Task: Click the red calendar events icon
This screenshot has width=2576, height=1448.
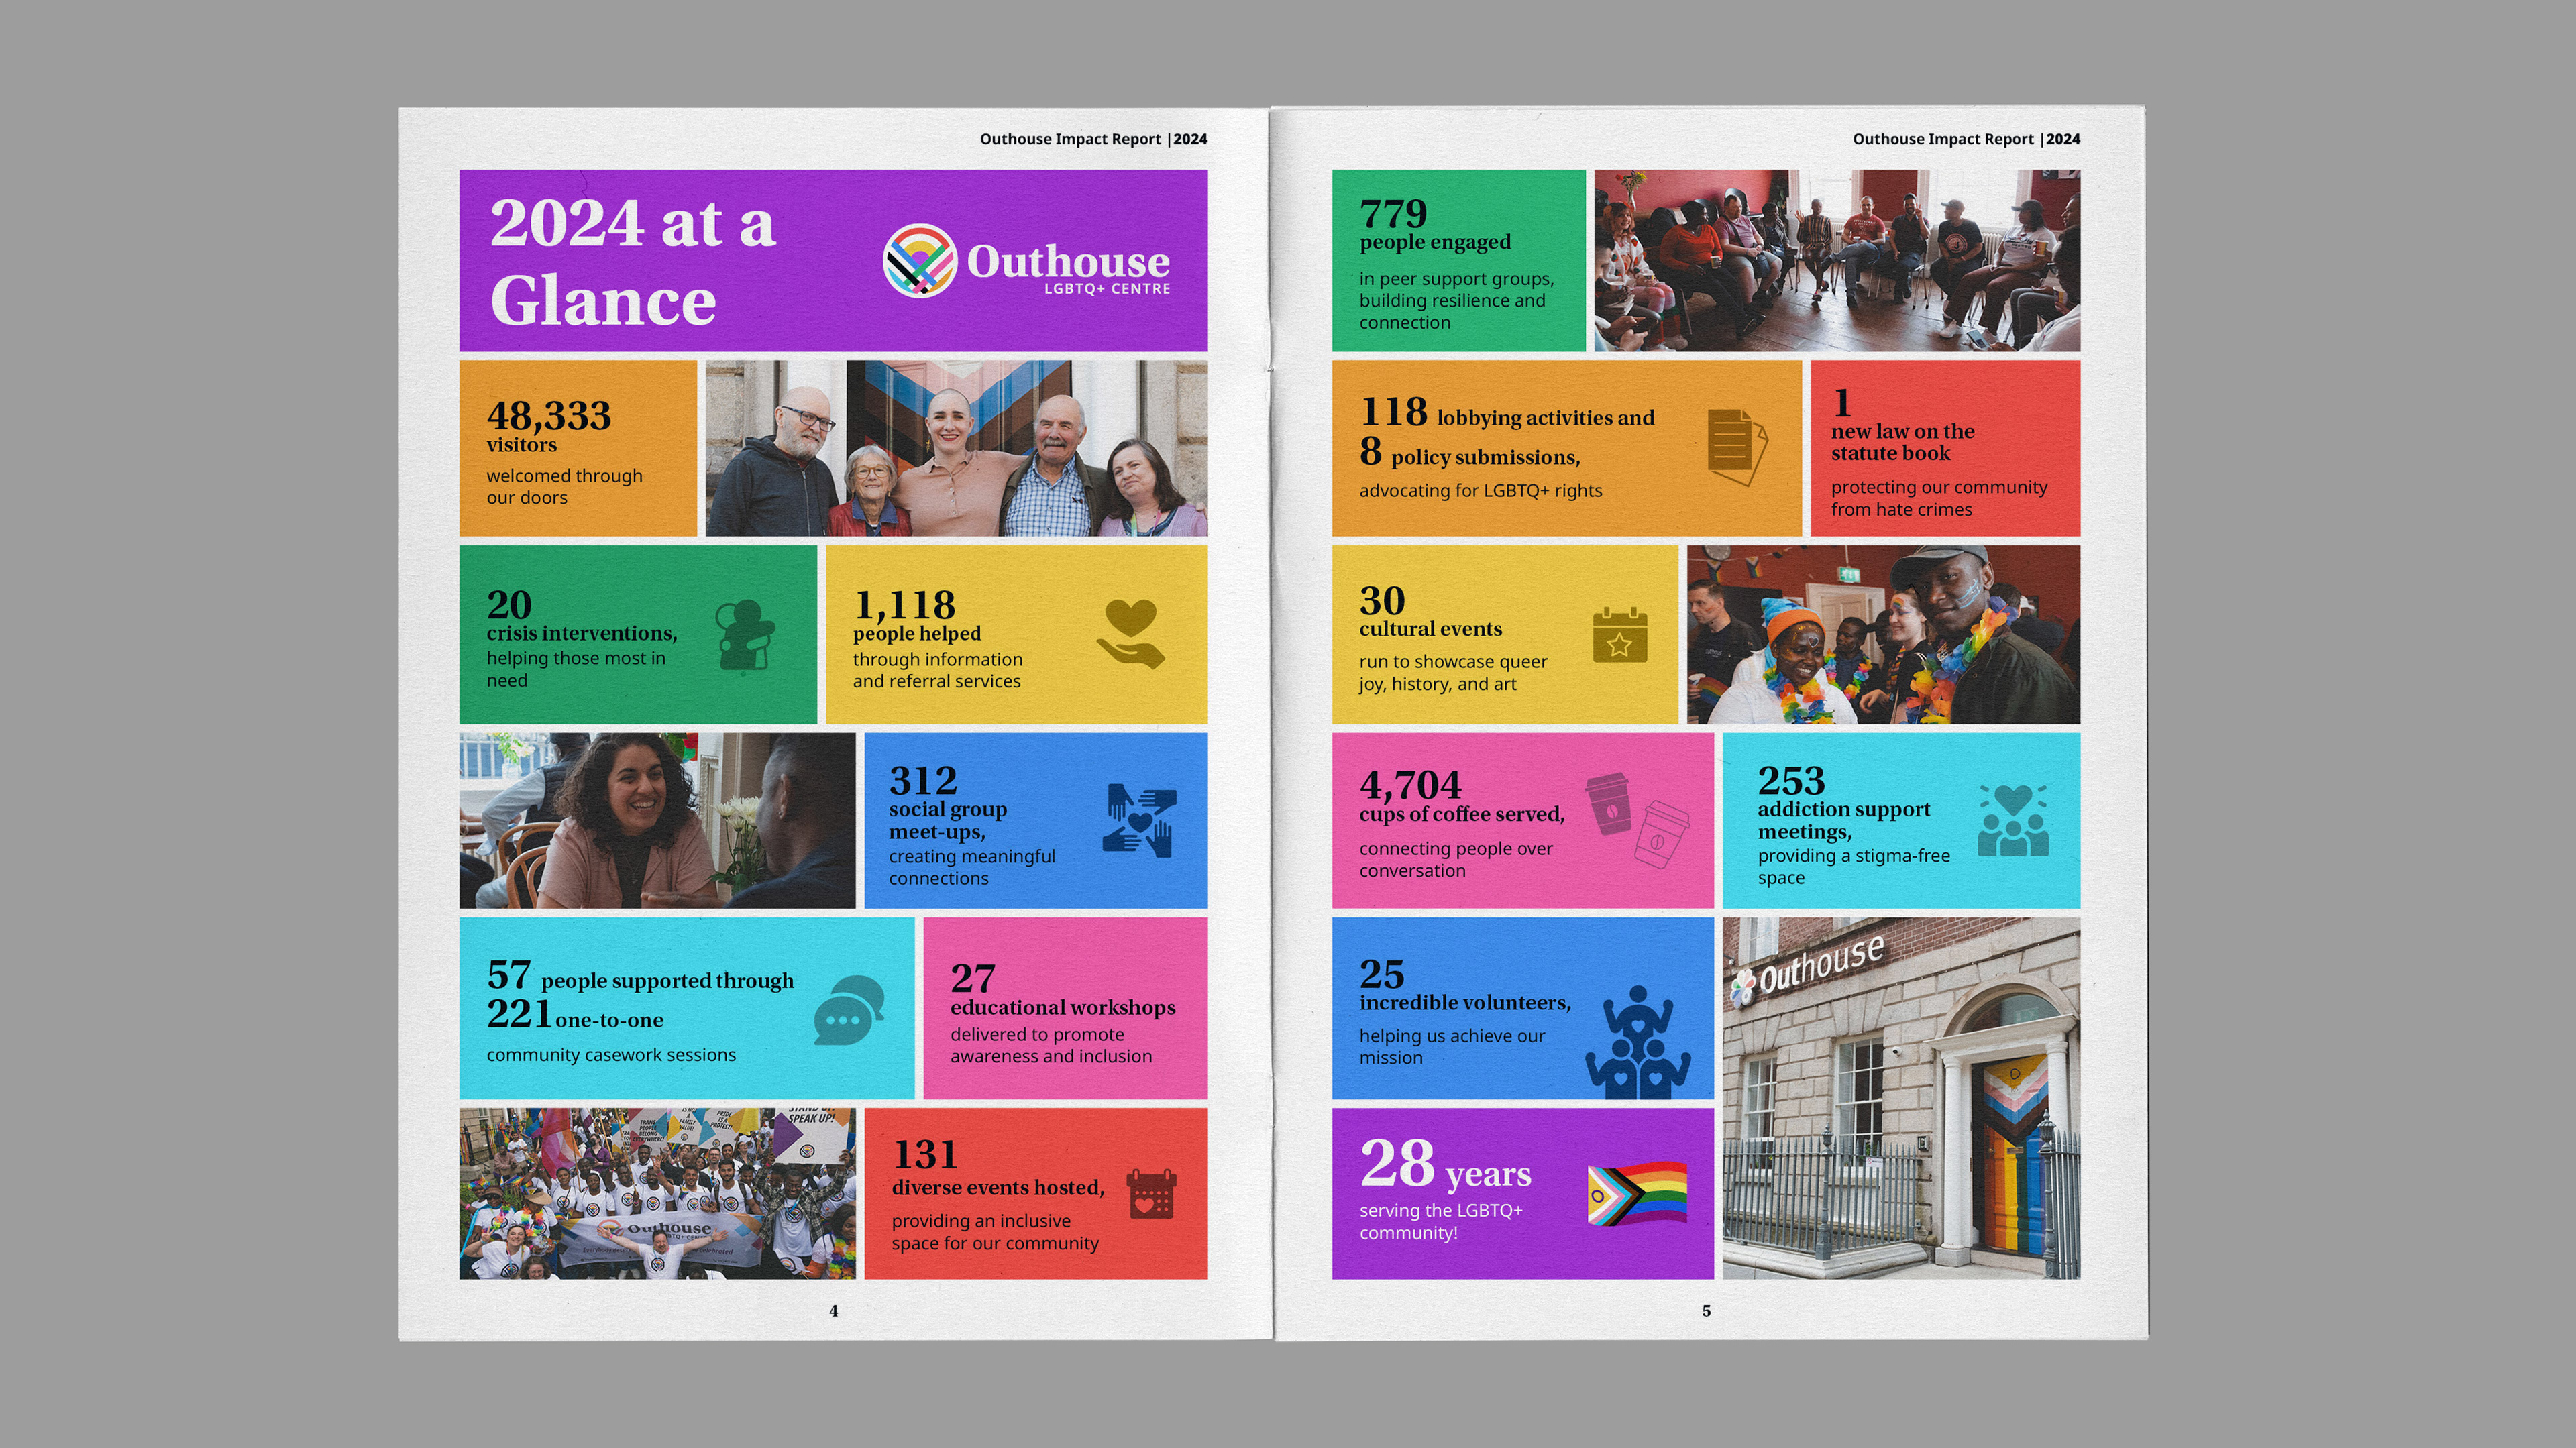Action: coord(1151,1194)
